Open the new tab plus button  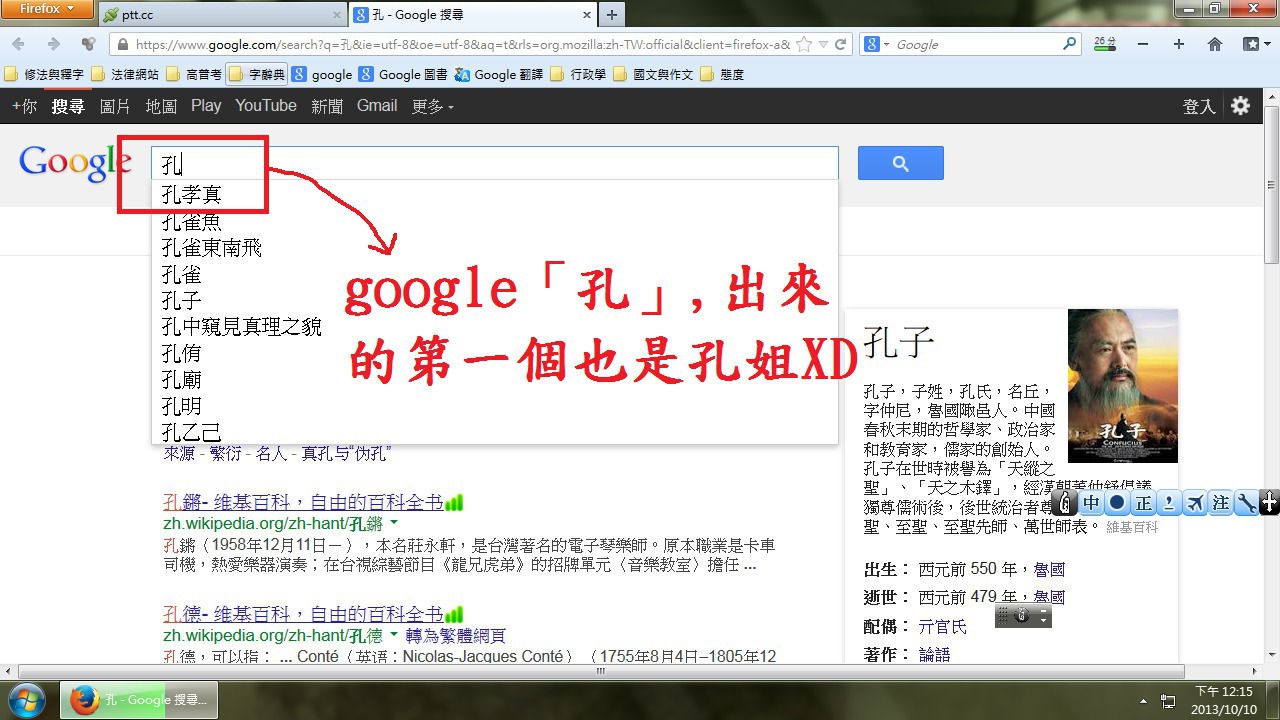[612, 14]
